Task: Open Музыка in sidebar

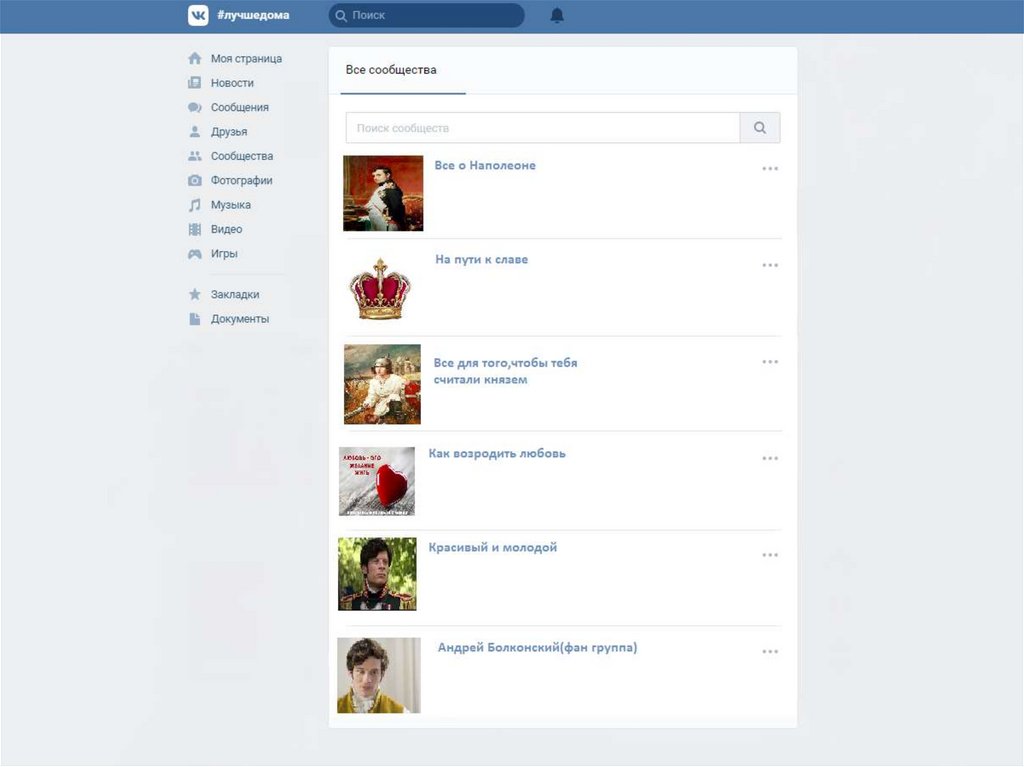Action: point(231,204)
